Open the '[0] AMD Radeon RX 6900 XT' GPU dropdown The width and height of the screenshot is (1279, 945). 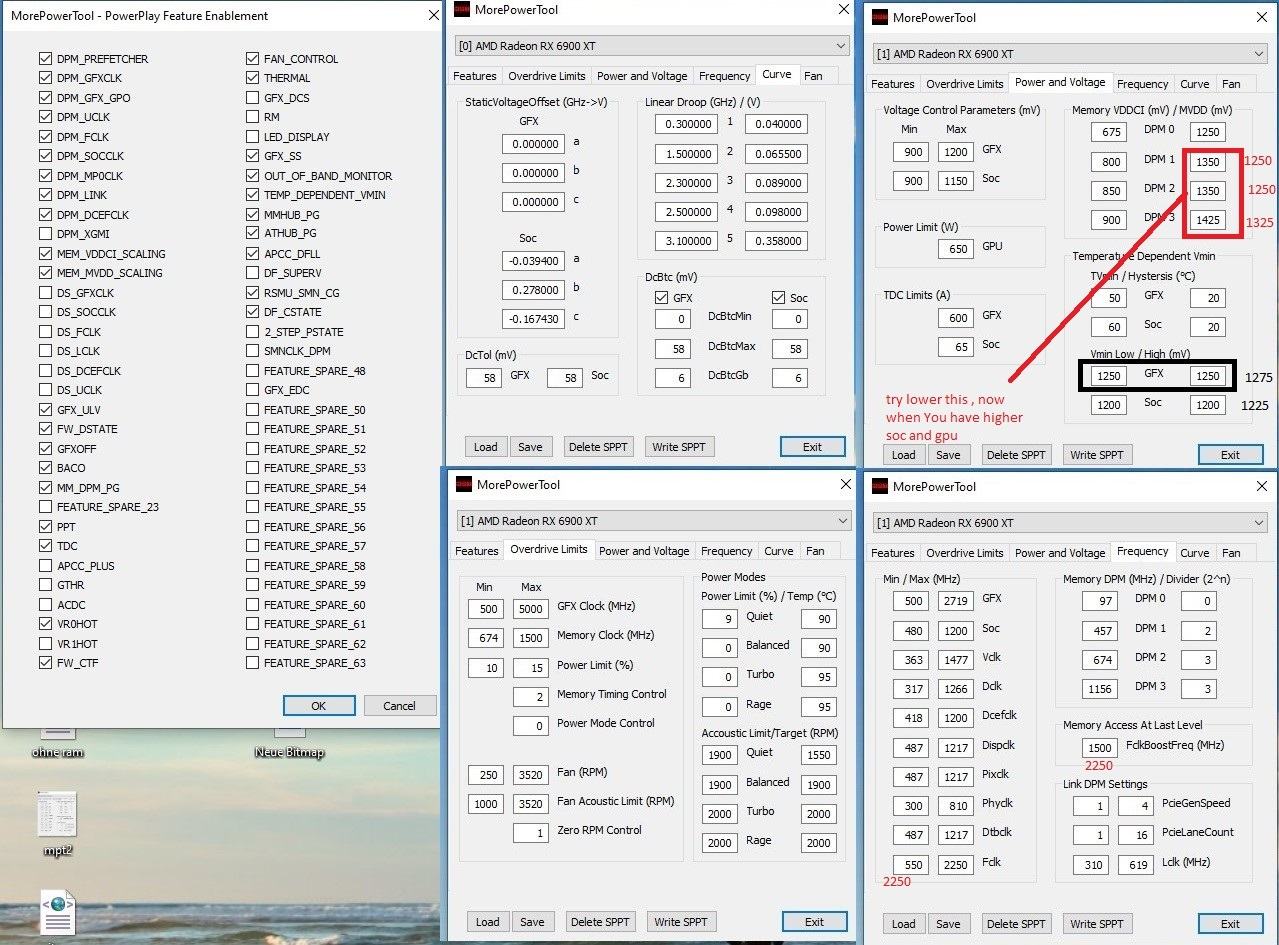[651, 46]
